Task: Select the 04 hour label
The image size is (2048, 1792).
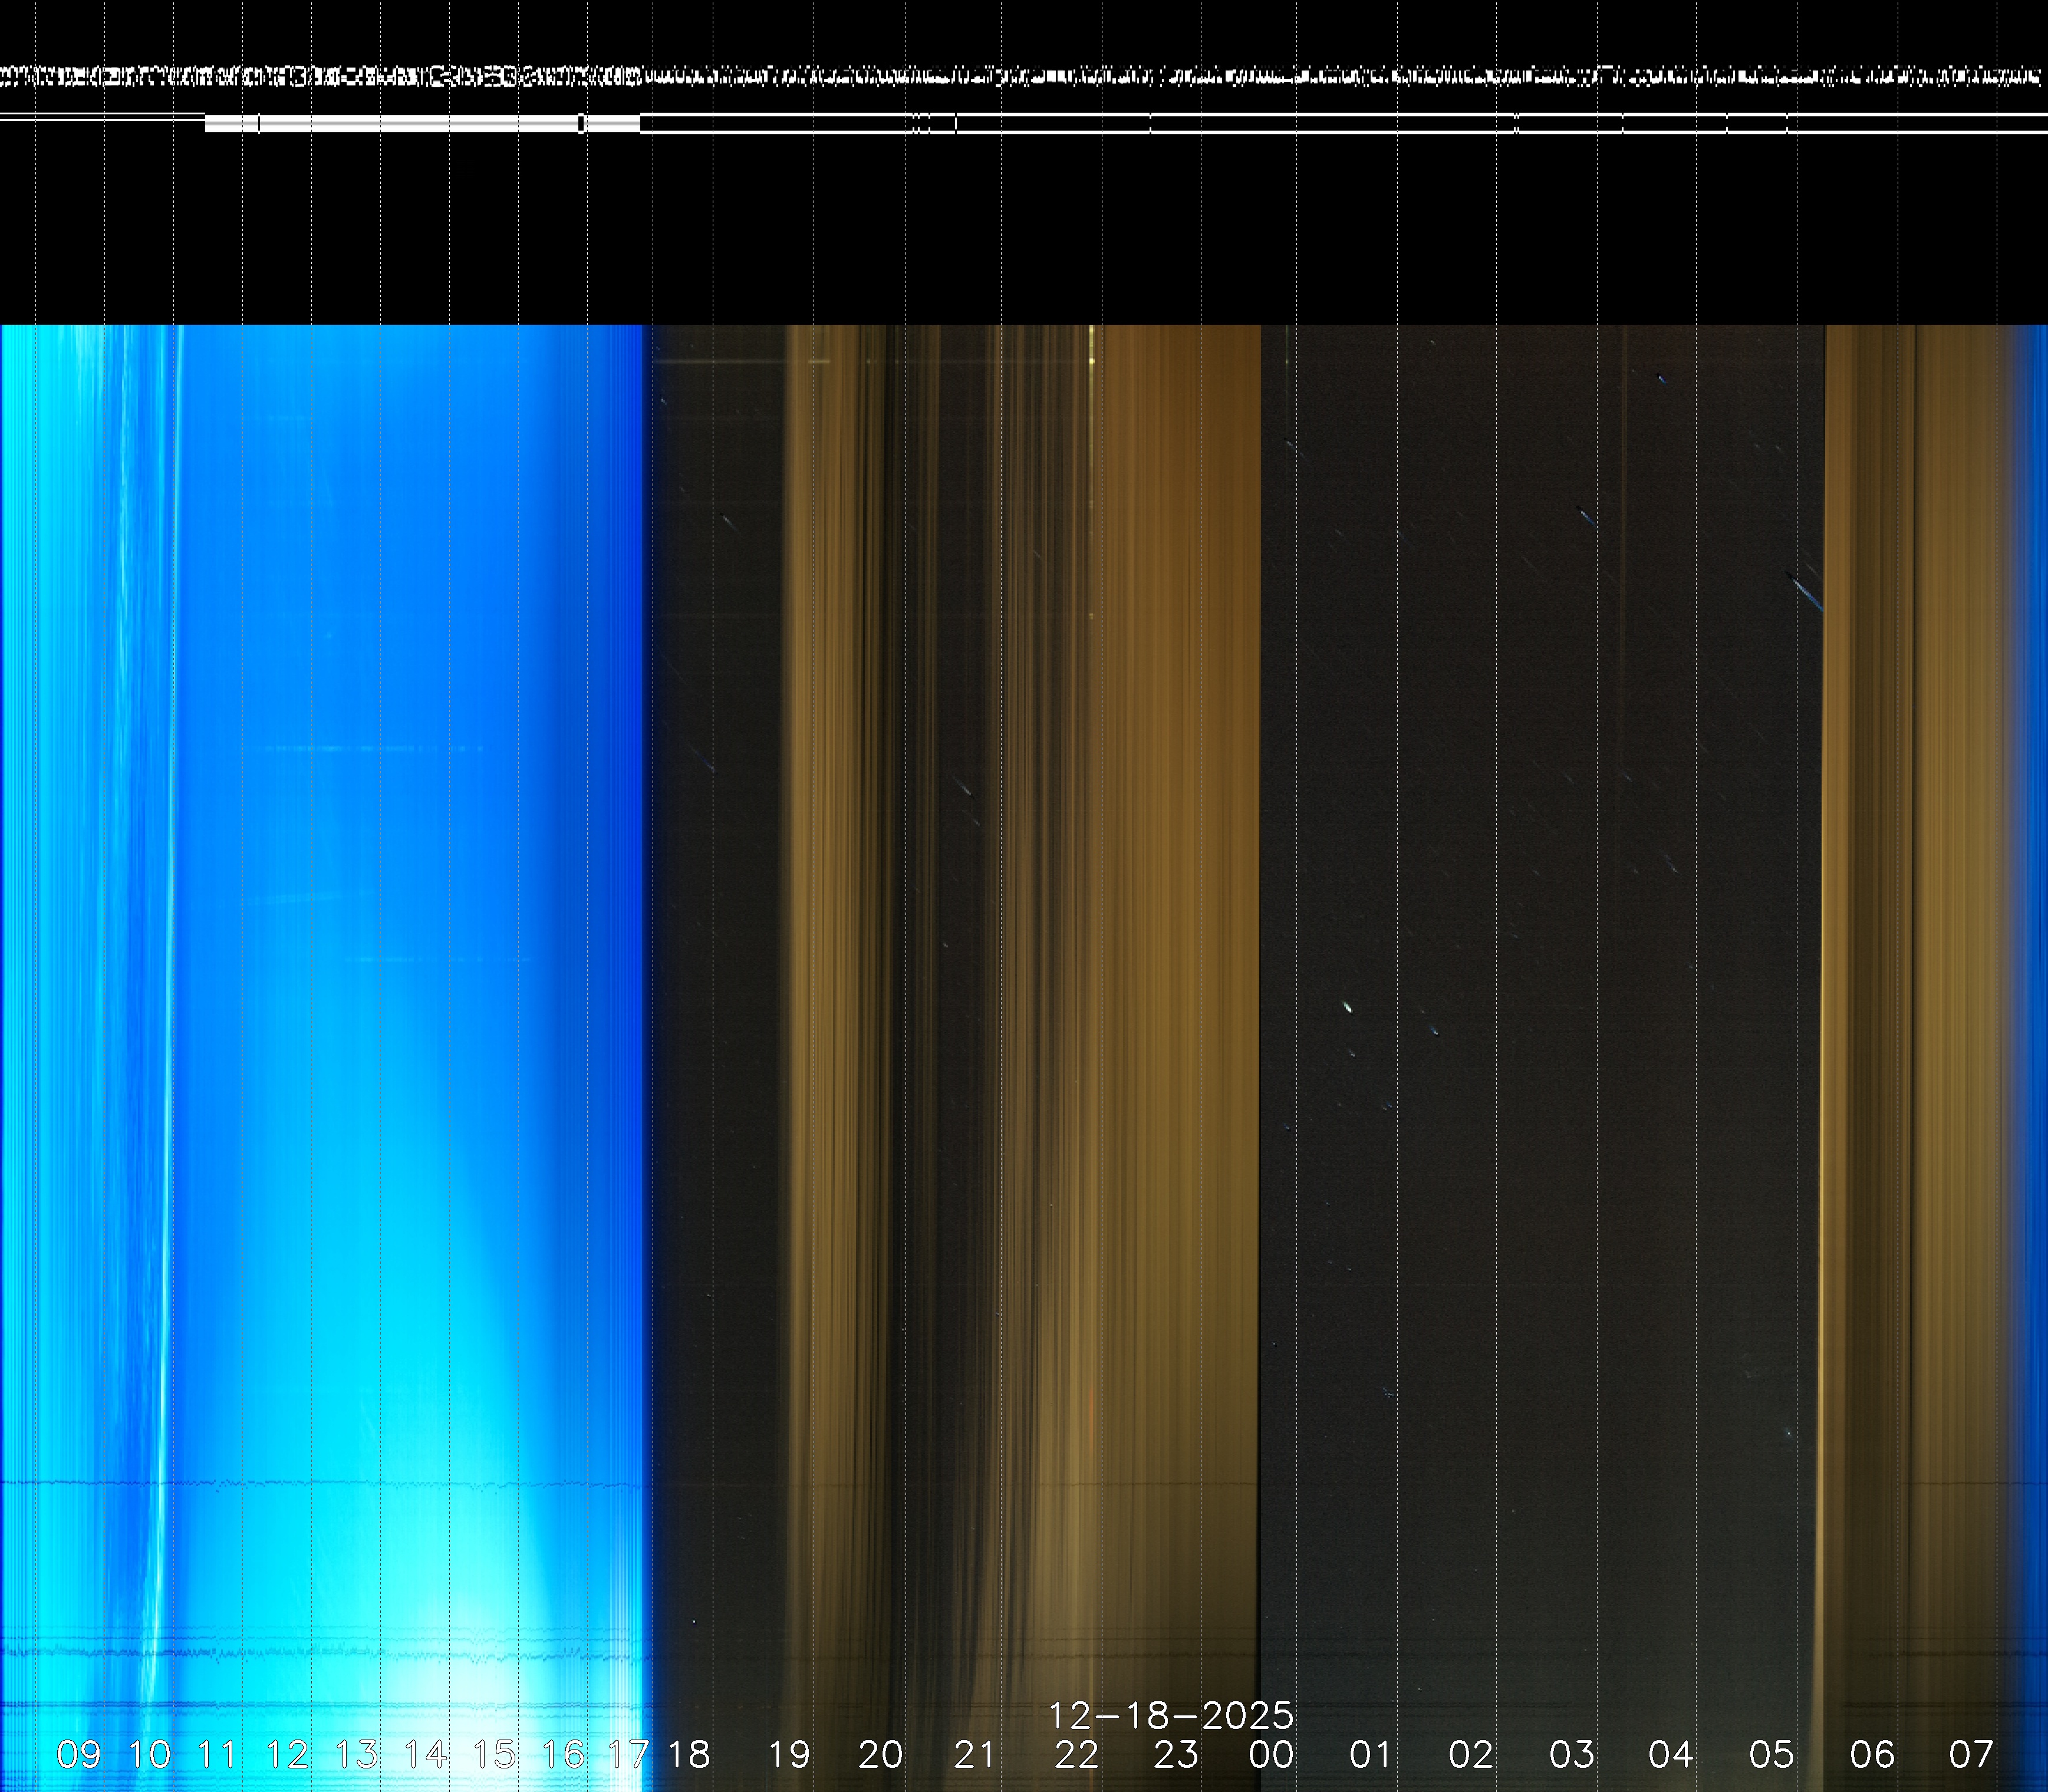Action: pos(1671,1754)
